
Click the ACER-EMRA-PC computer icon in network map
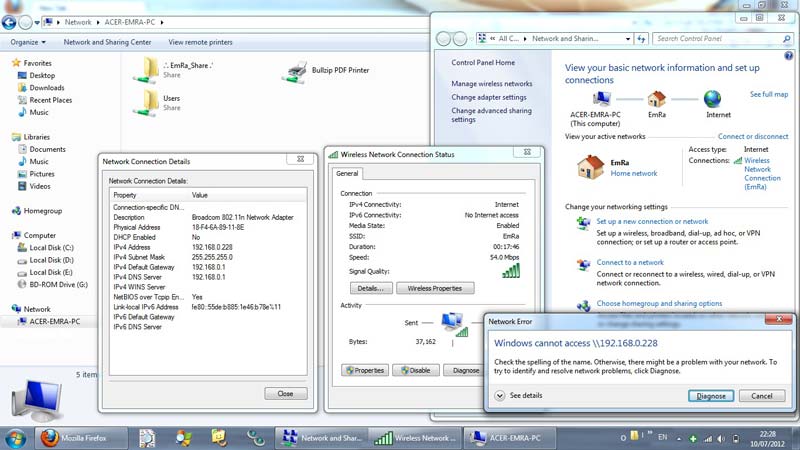(602, 99)
